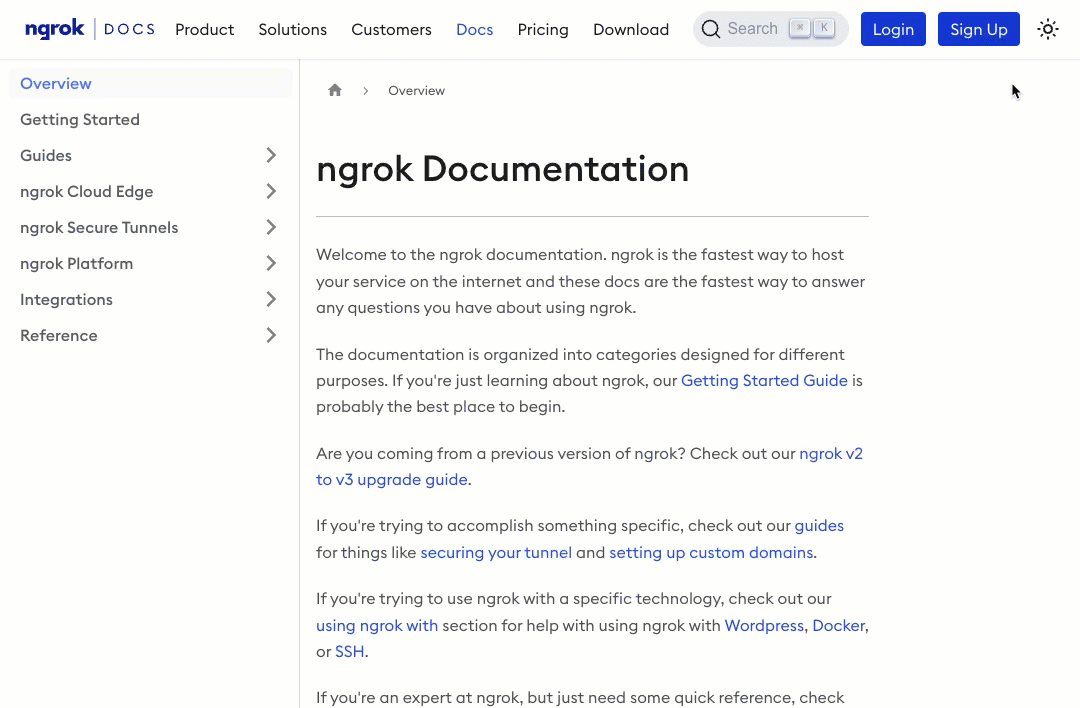Select Getting Started in the sidebar
1080x708 pixels.
pyautogui.click(x=80, y=119)
